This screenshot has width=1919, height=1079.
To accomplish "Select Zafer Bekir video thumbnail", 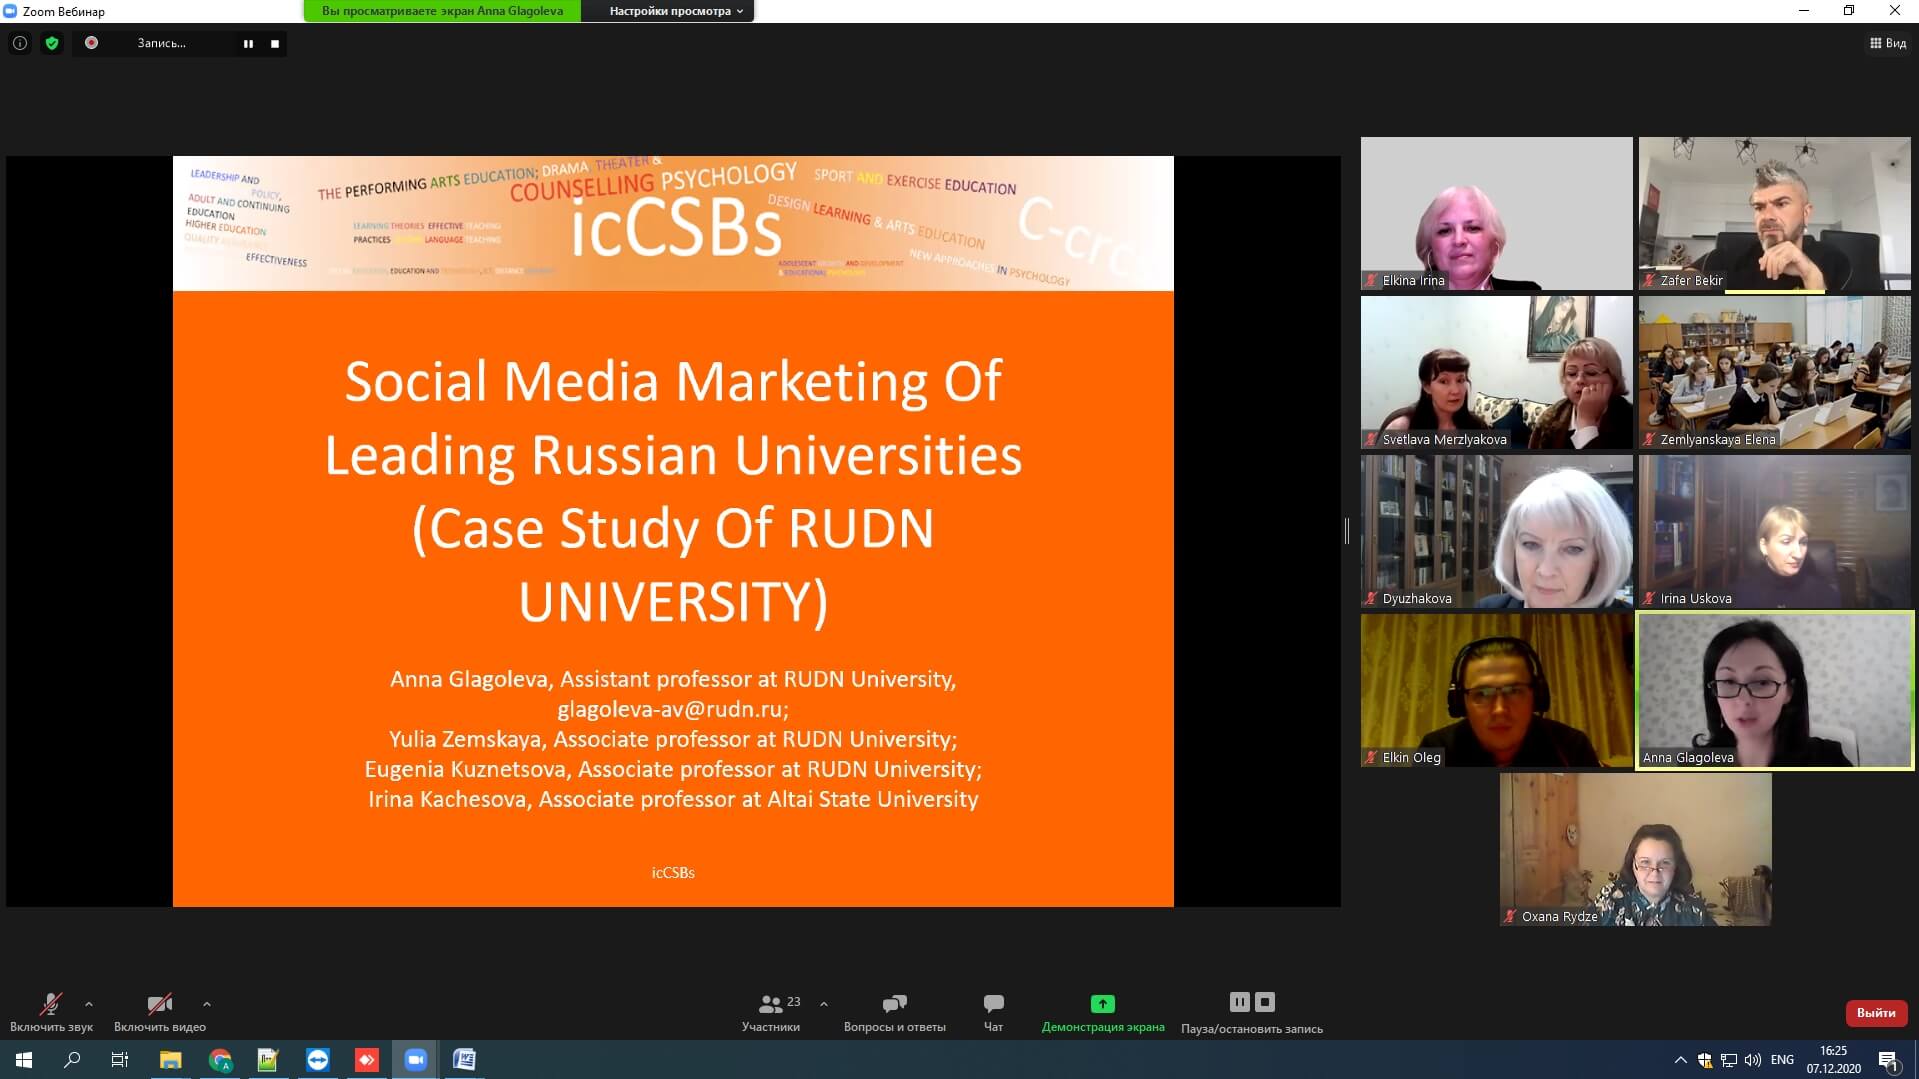I will (x=1774, y=213).
